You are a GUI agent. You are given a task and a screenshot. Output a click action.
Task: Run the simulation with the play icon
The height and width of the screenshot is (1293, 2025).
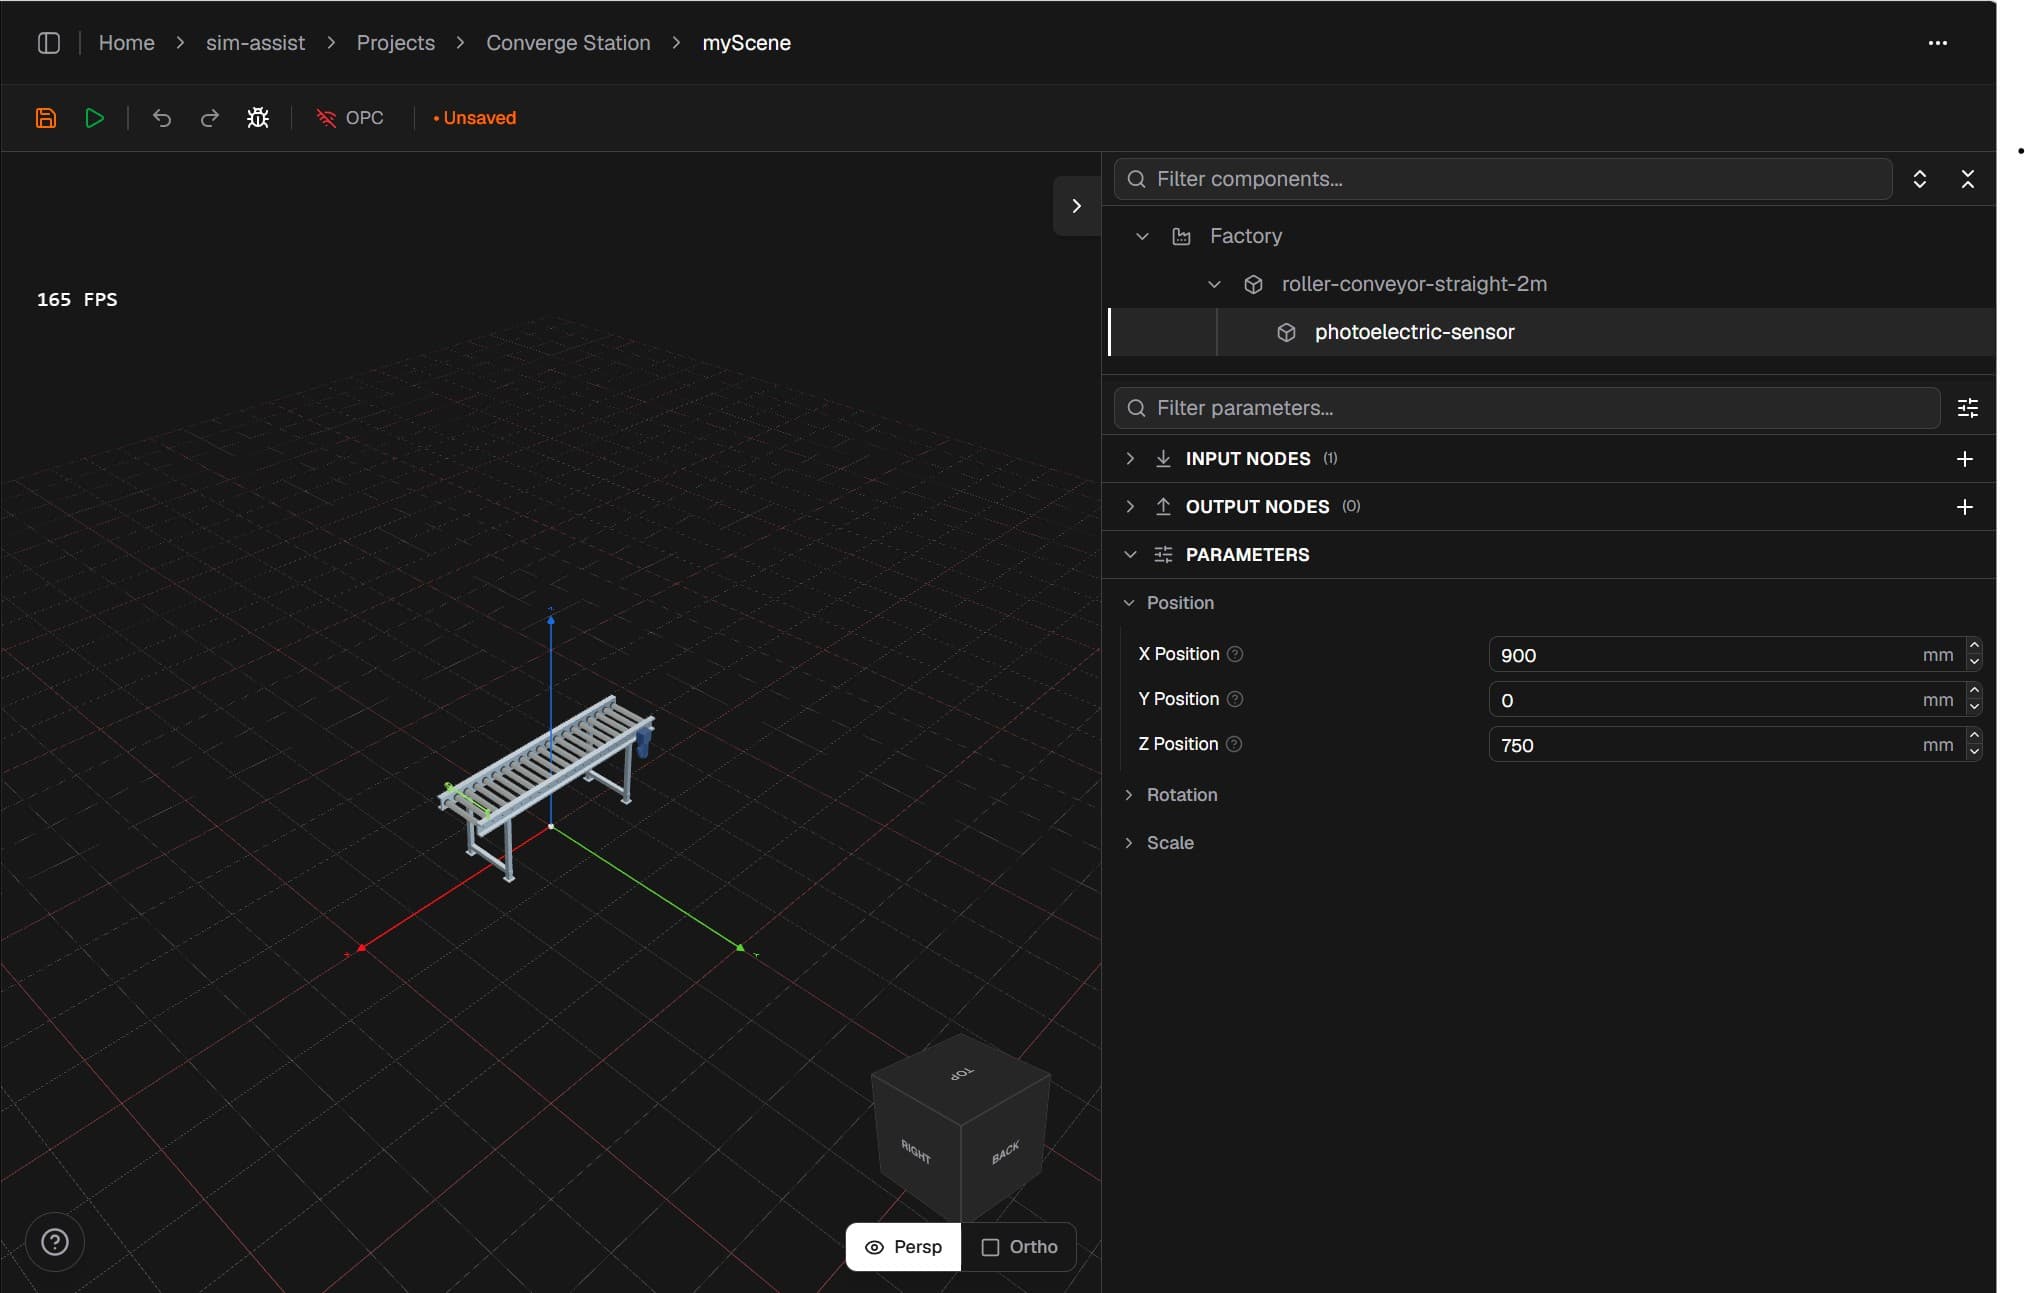(x=94, y=118)
